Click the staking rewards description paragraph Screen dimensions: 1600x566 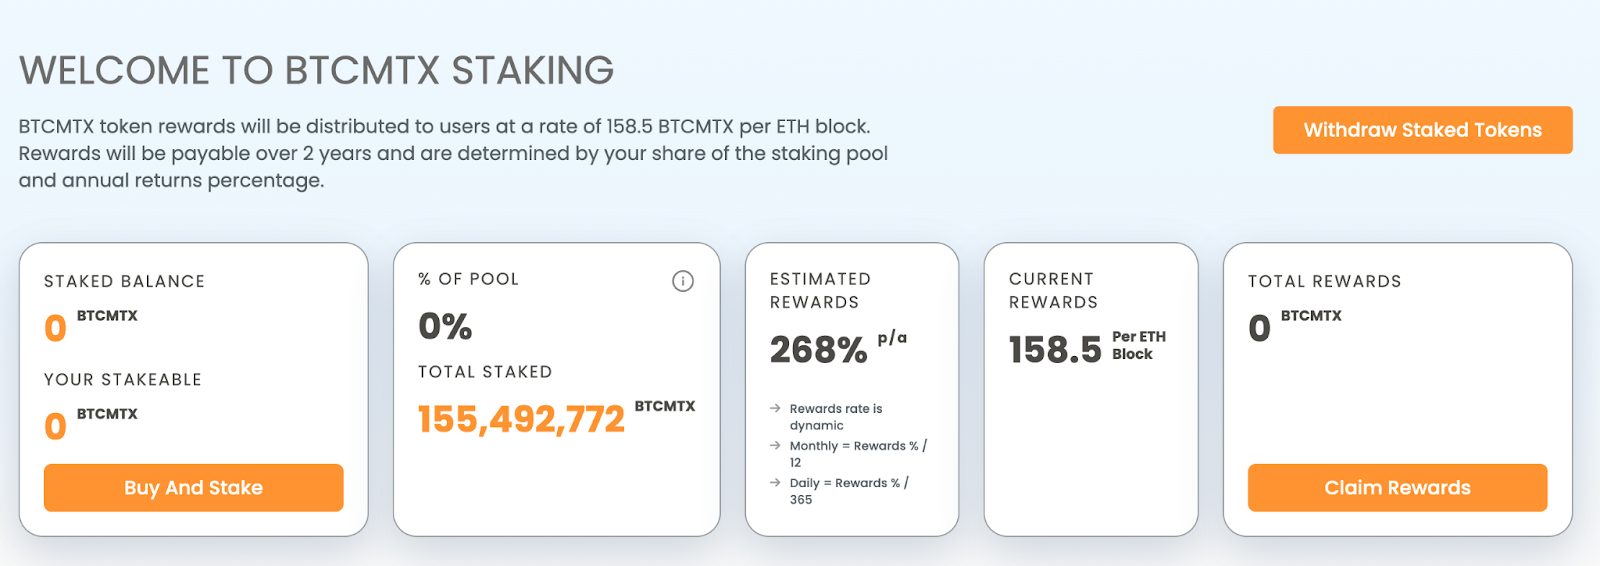pos(452,153)
